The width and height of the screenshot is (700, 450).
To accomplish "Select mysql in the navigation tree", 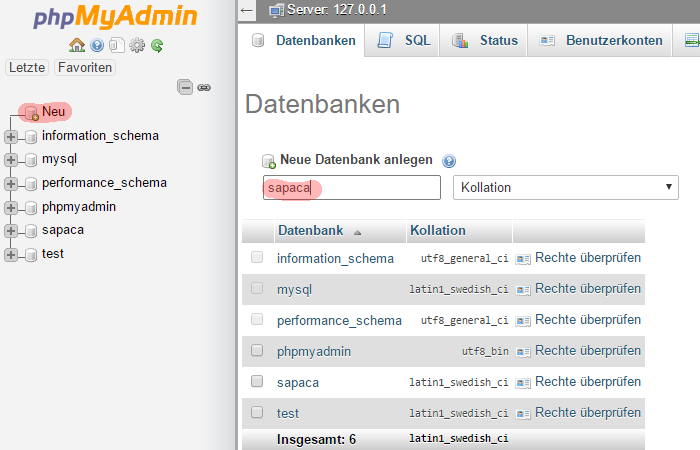I will pyautogui.click(x=59, y=159).
